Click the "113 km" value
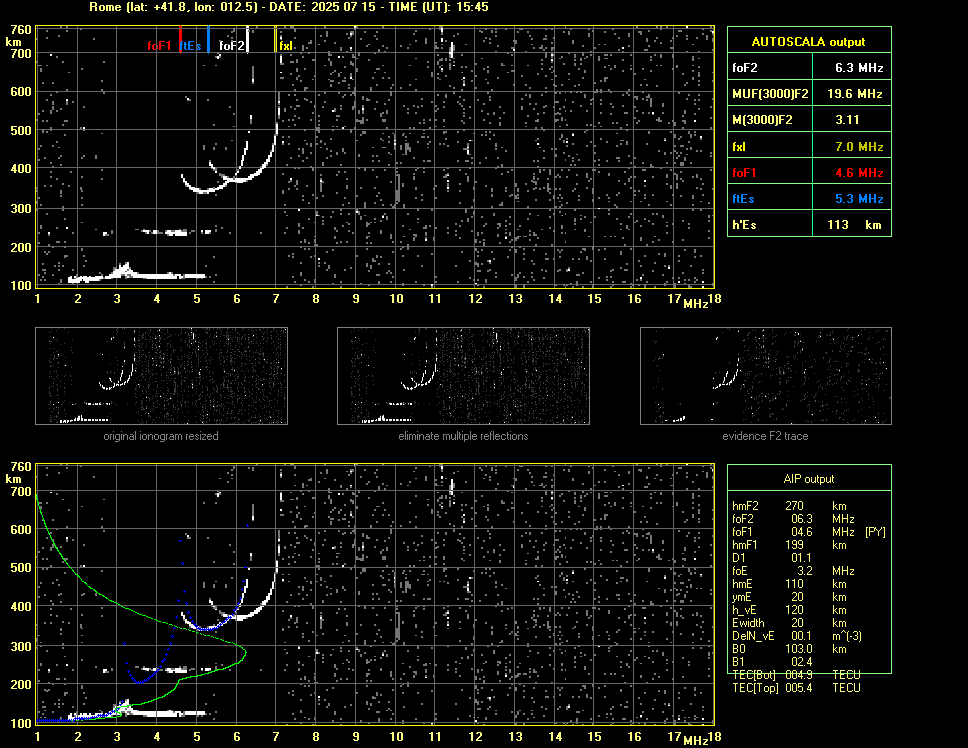Viewport: 968px width, 748px height. pos(854,225)
